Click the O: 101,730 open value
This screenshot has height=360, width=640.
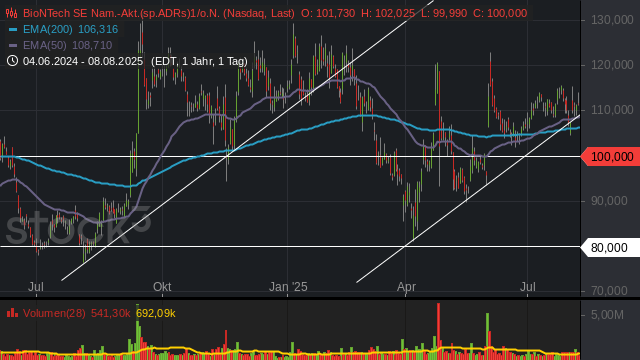click(x=328, y=13)
